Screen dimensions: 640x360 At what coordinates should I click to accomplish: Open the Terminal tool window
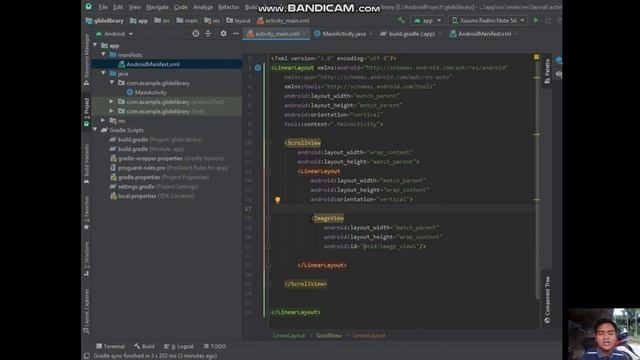pos(111,346)
